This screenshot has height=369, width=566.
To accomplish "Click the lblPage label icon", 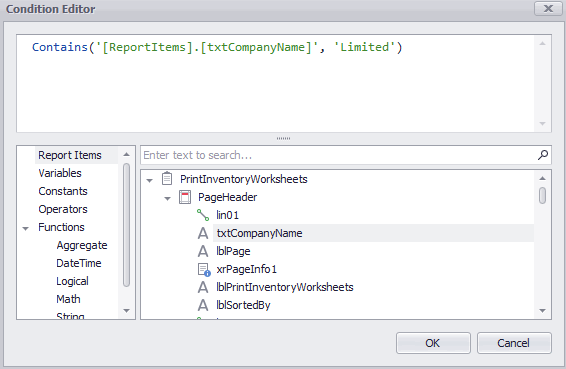I will tap(203, 251).
